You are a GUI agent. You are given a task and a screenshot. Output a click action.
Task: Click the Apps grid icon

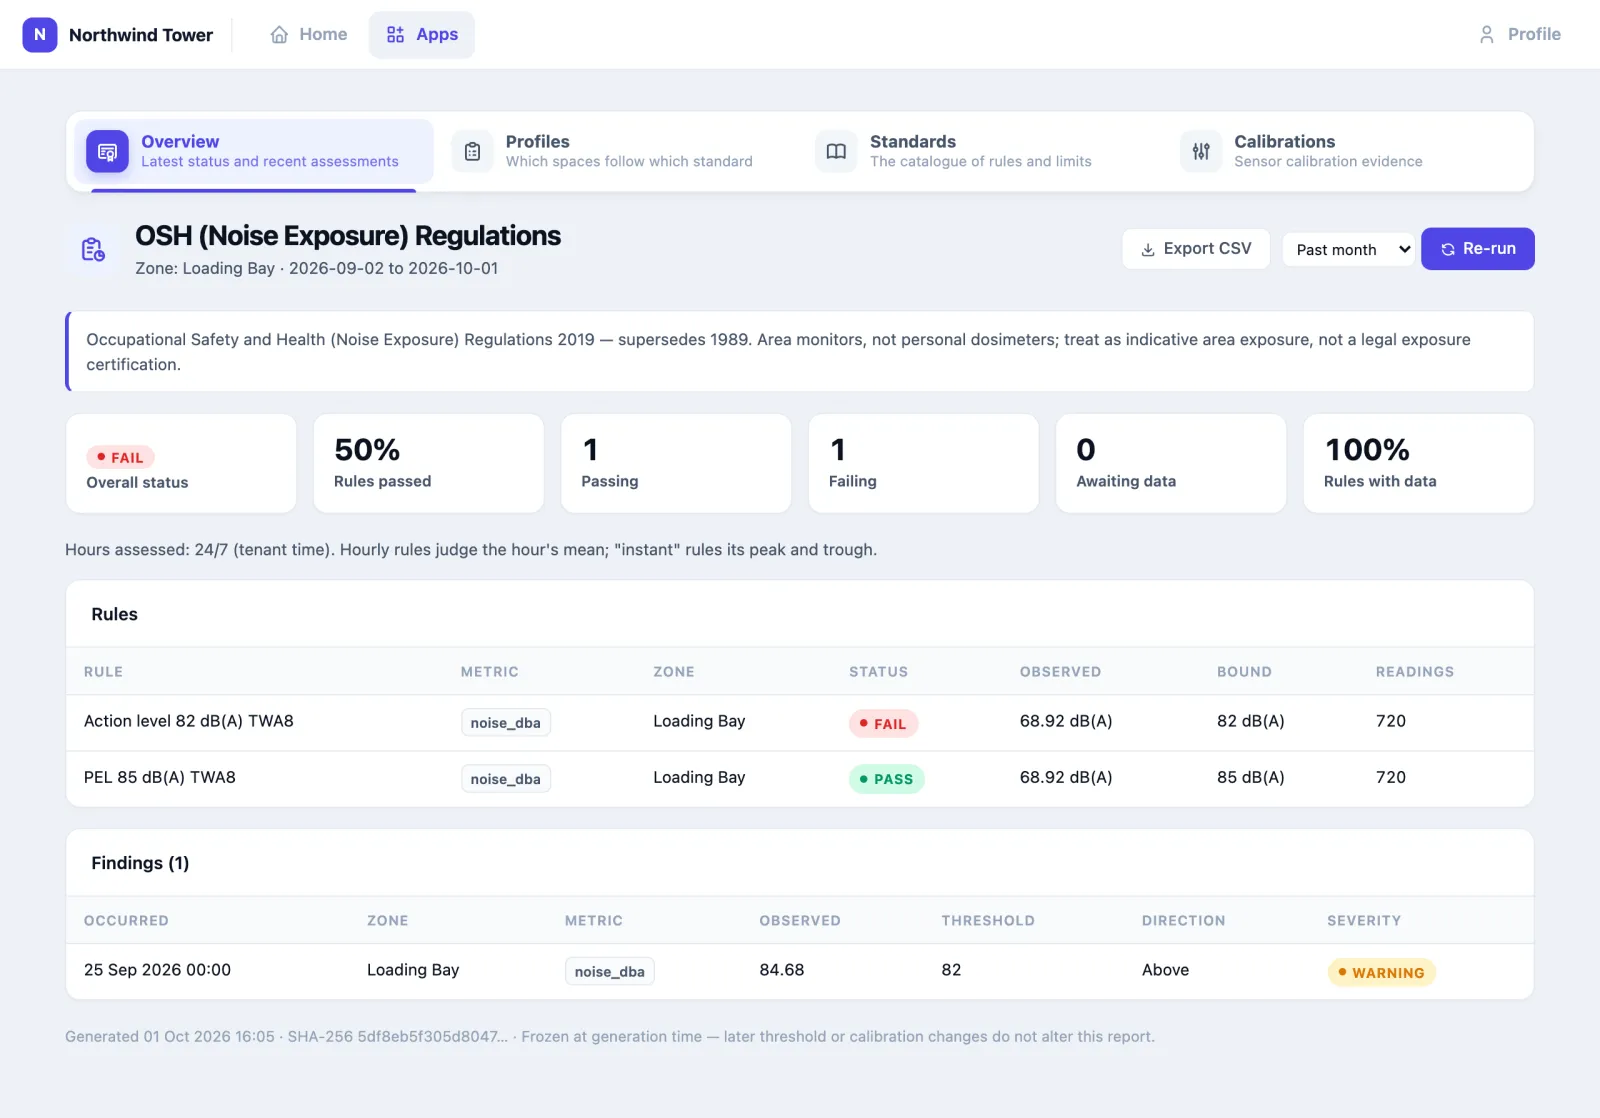(396, 35)
